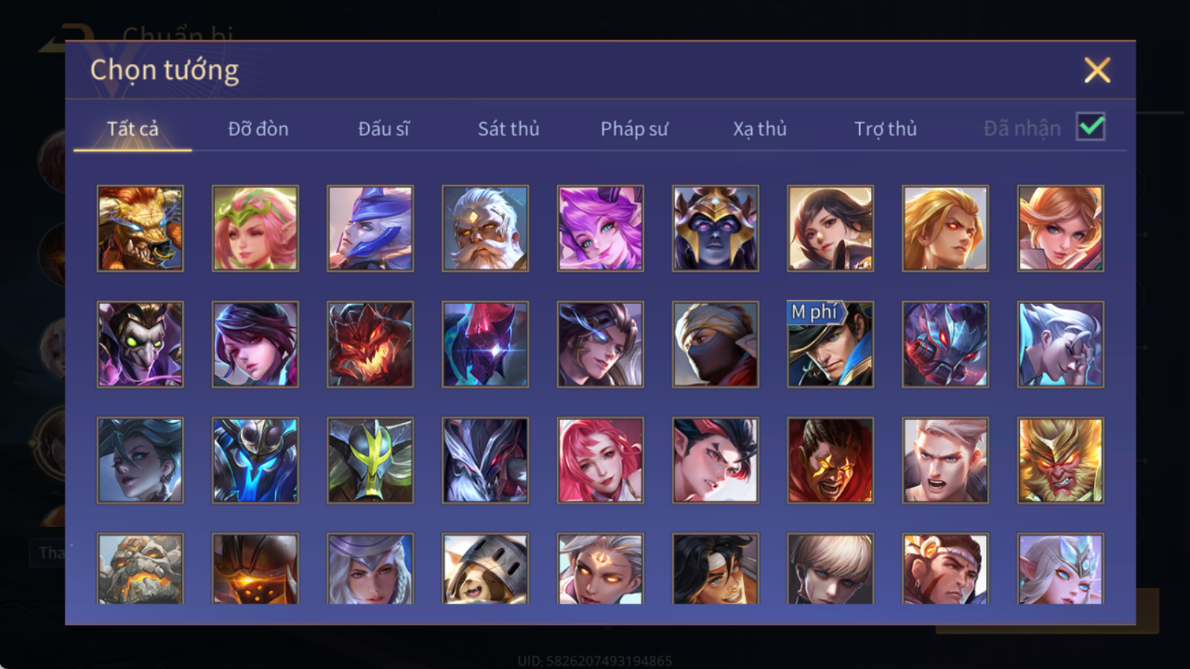Select the Tất cả tab

click(133, 129)
